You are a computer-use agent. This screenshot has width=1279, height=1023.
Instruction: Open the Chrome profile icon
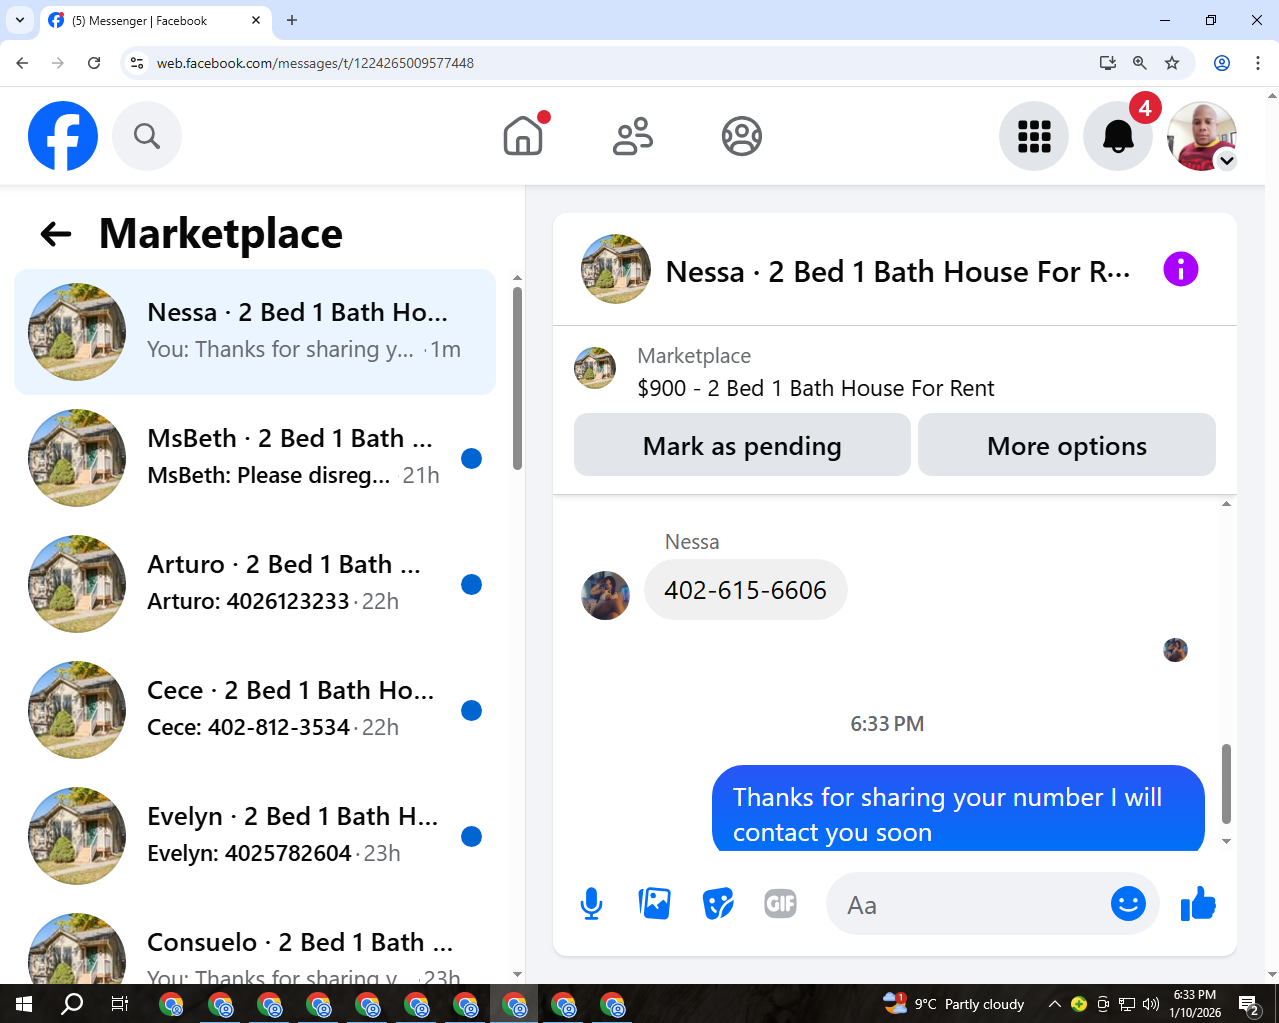pyautogui.click(x=1222, y=63)
